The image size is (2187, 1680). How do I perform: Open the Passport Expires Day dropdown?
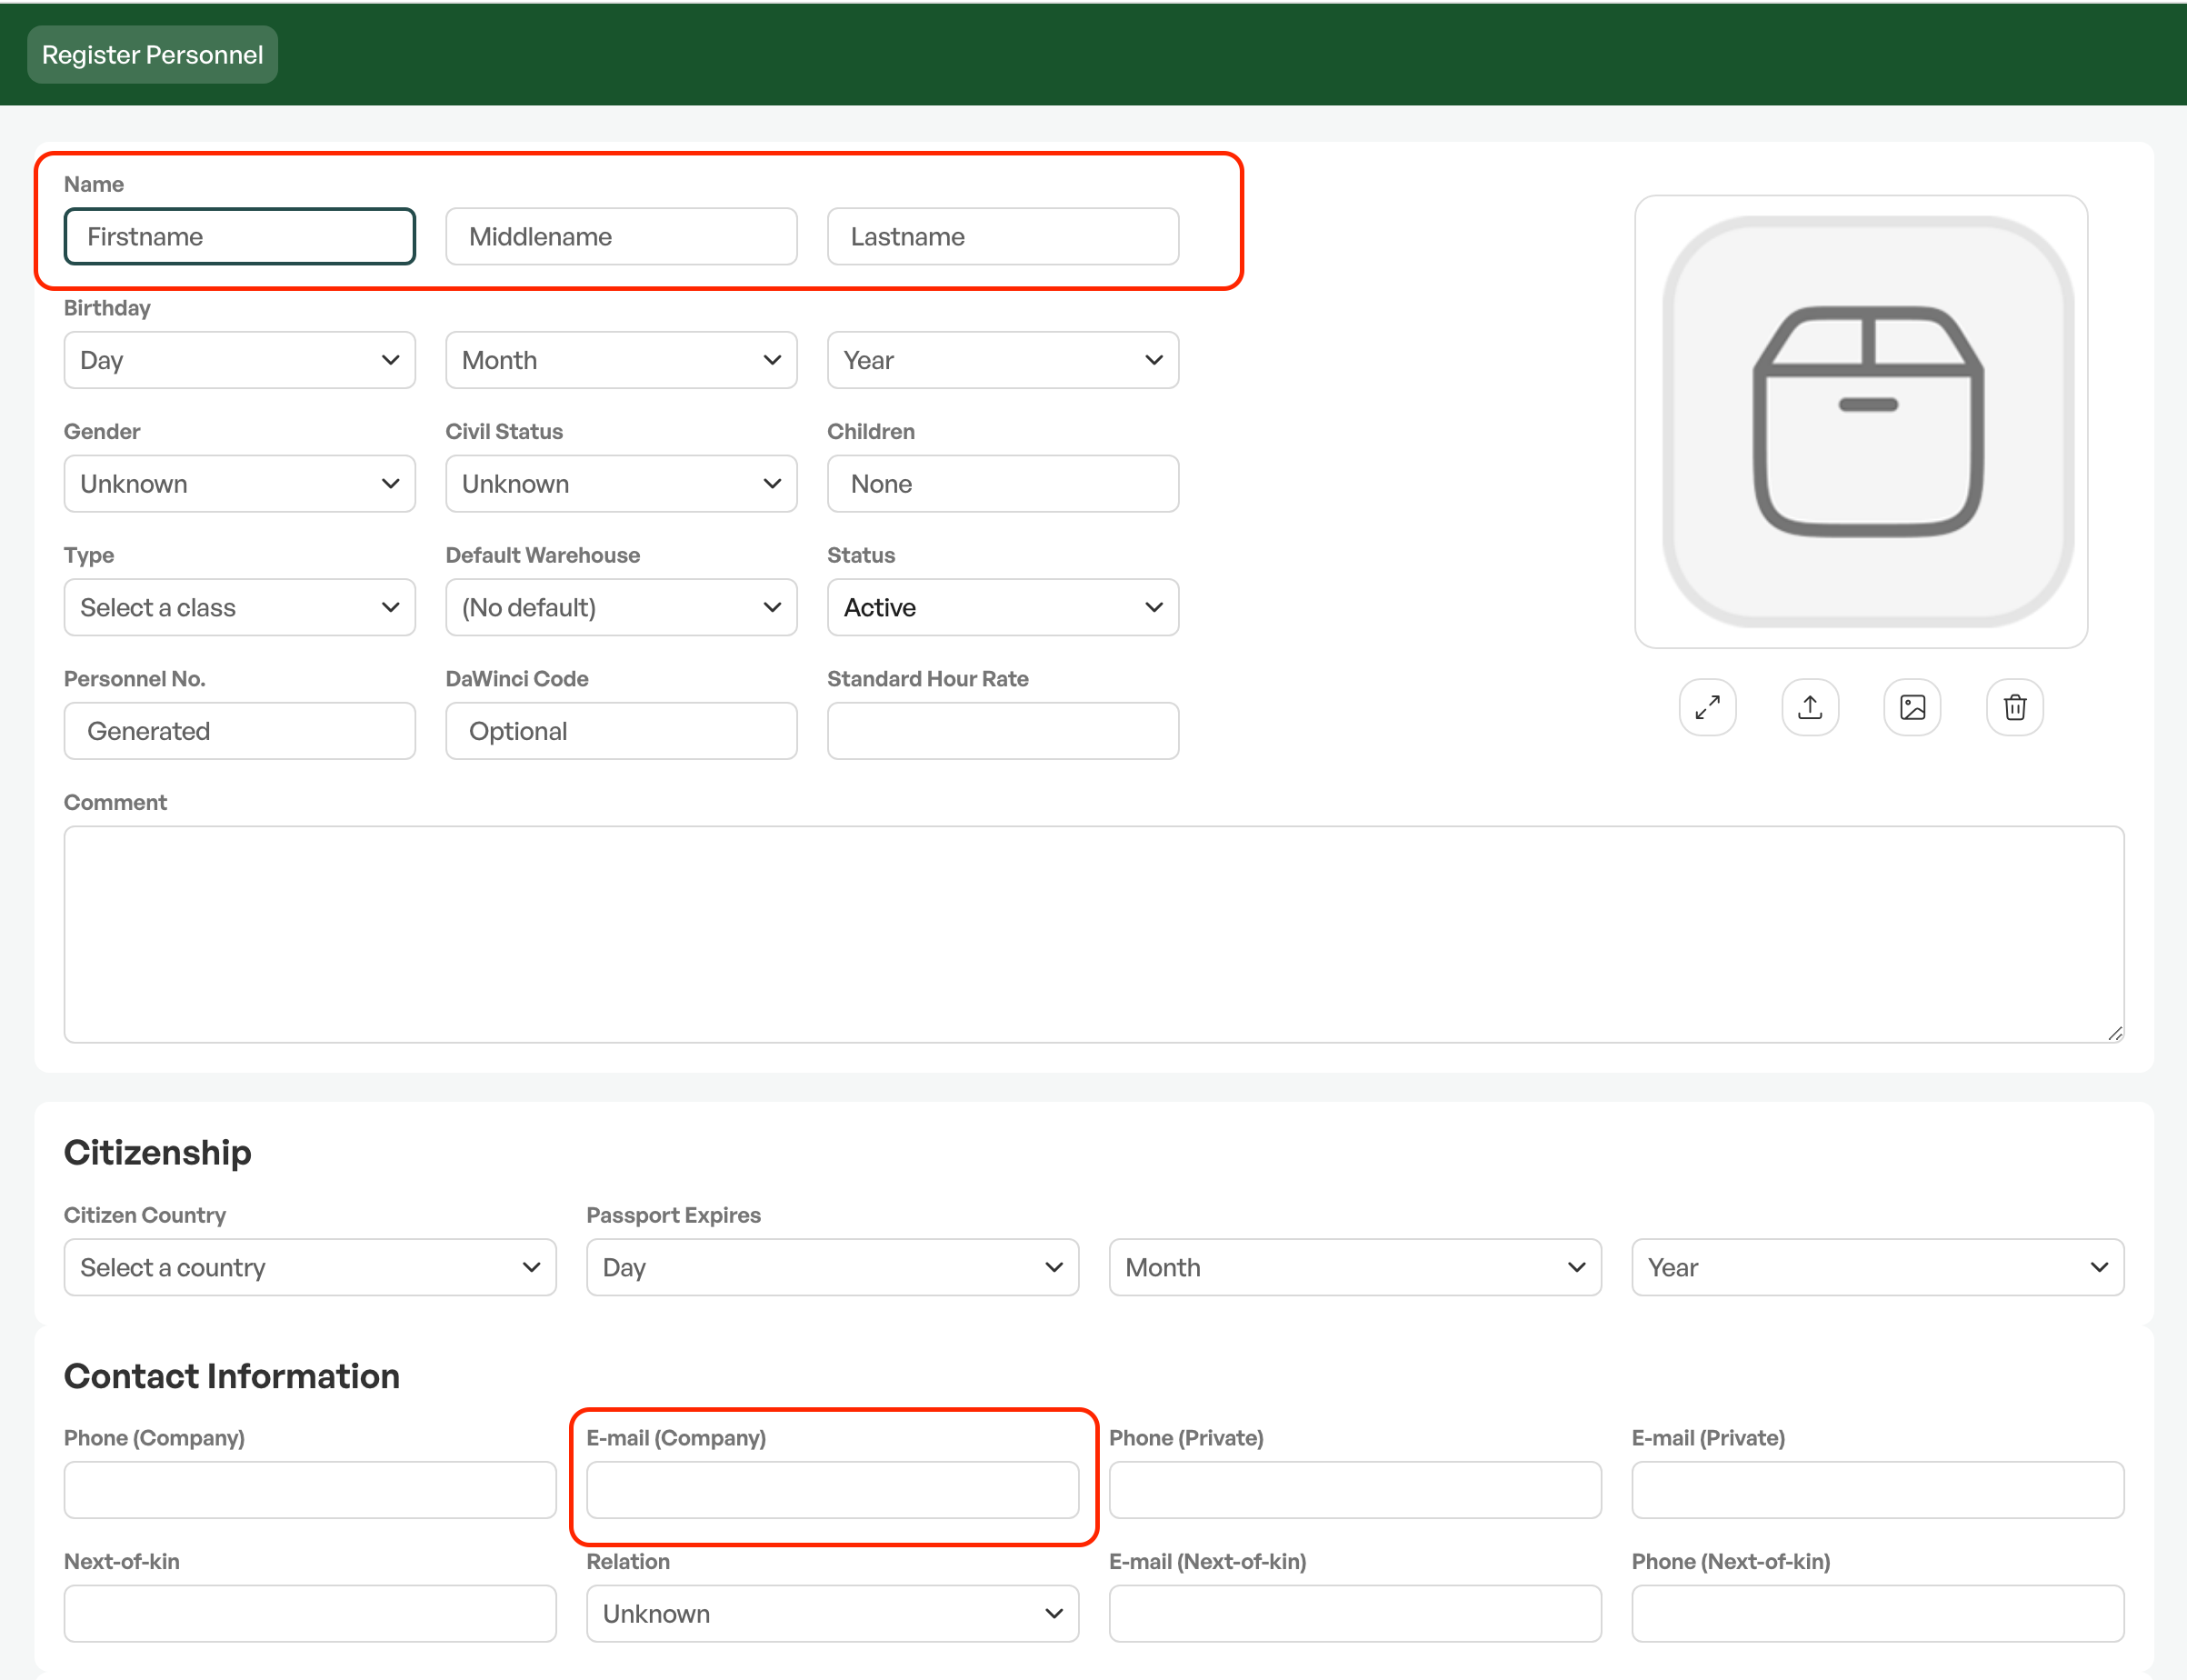coord(833,1267)
